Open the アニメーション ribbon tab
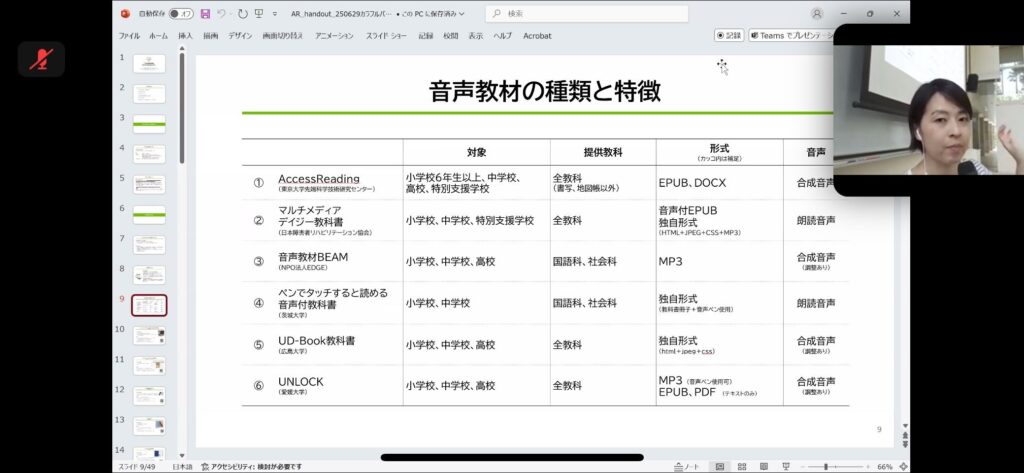 (x=334, y=36)
